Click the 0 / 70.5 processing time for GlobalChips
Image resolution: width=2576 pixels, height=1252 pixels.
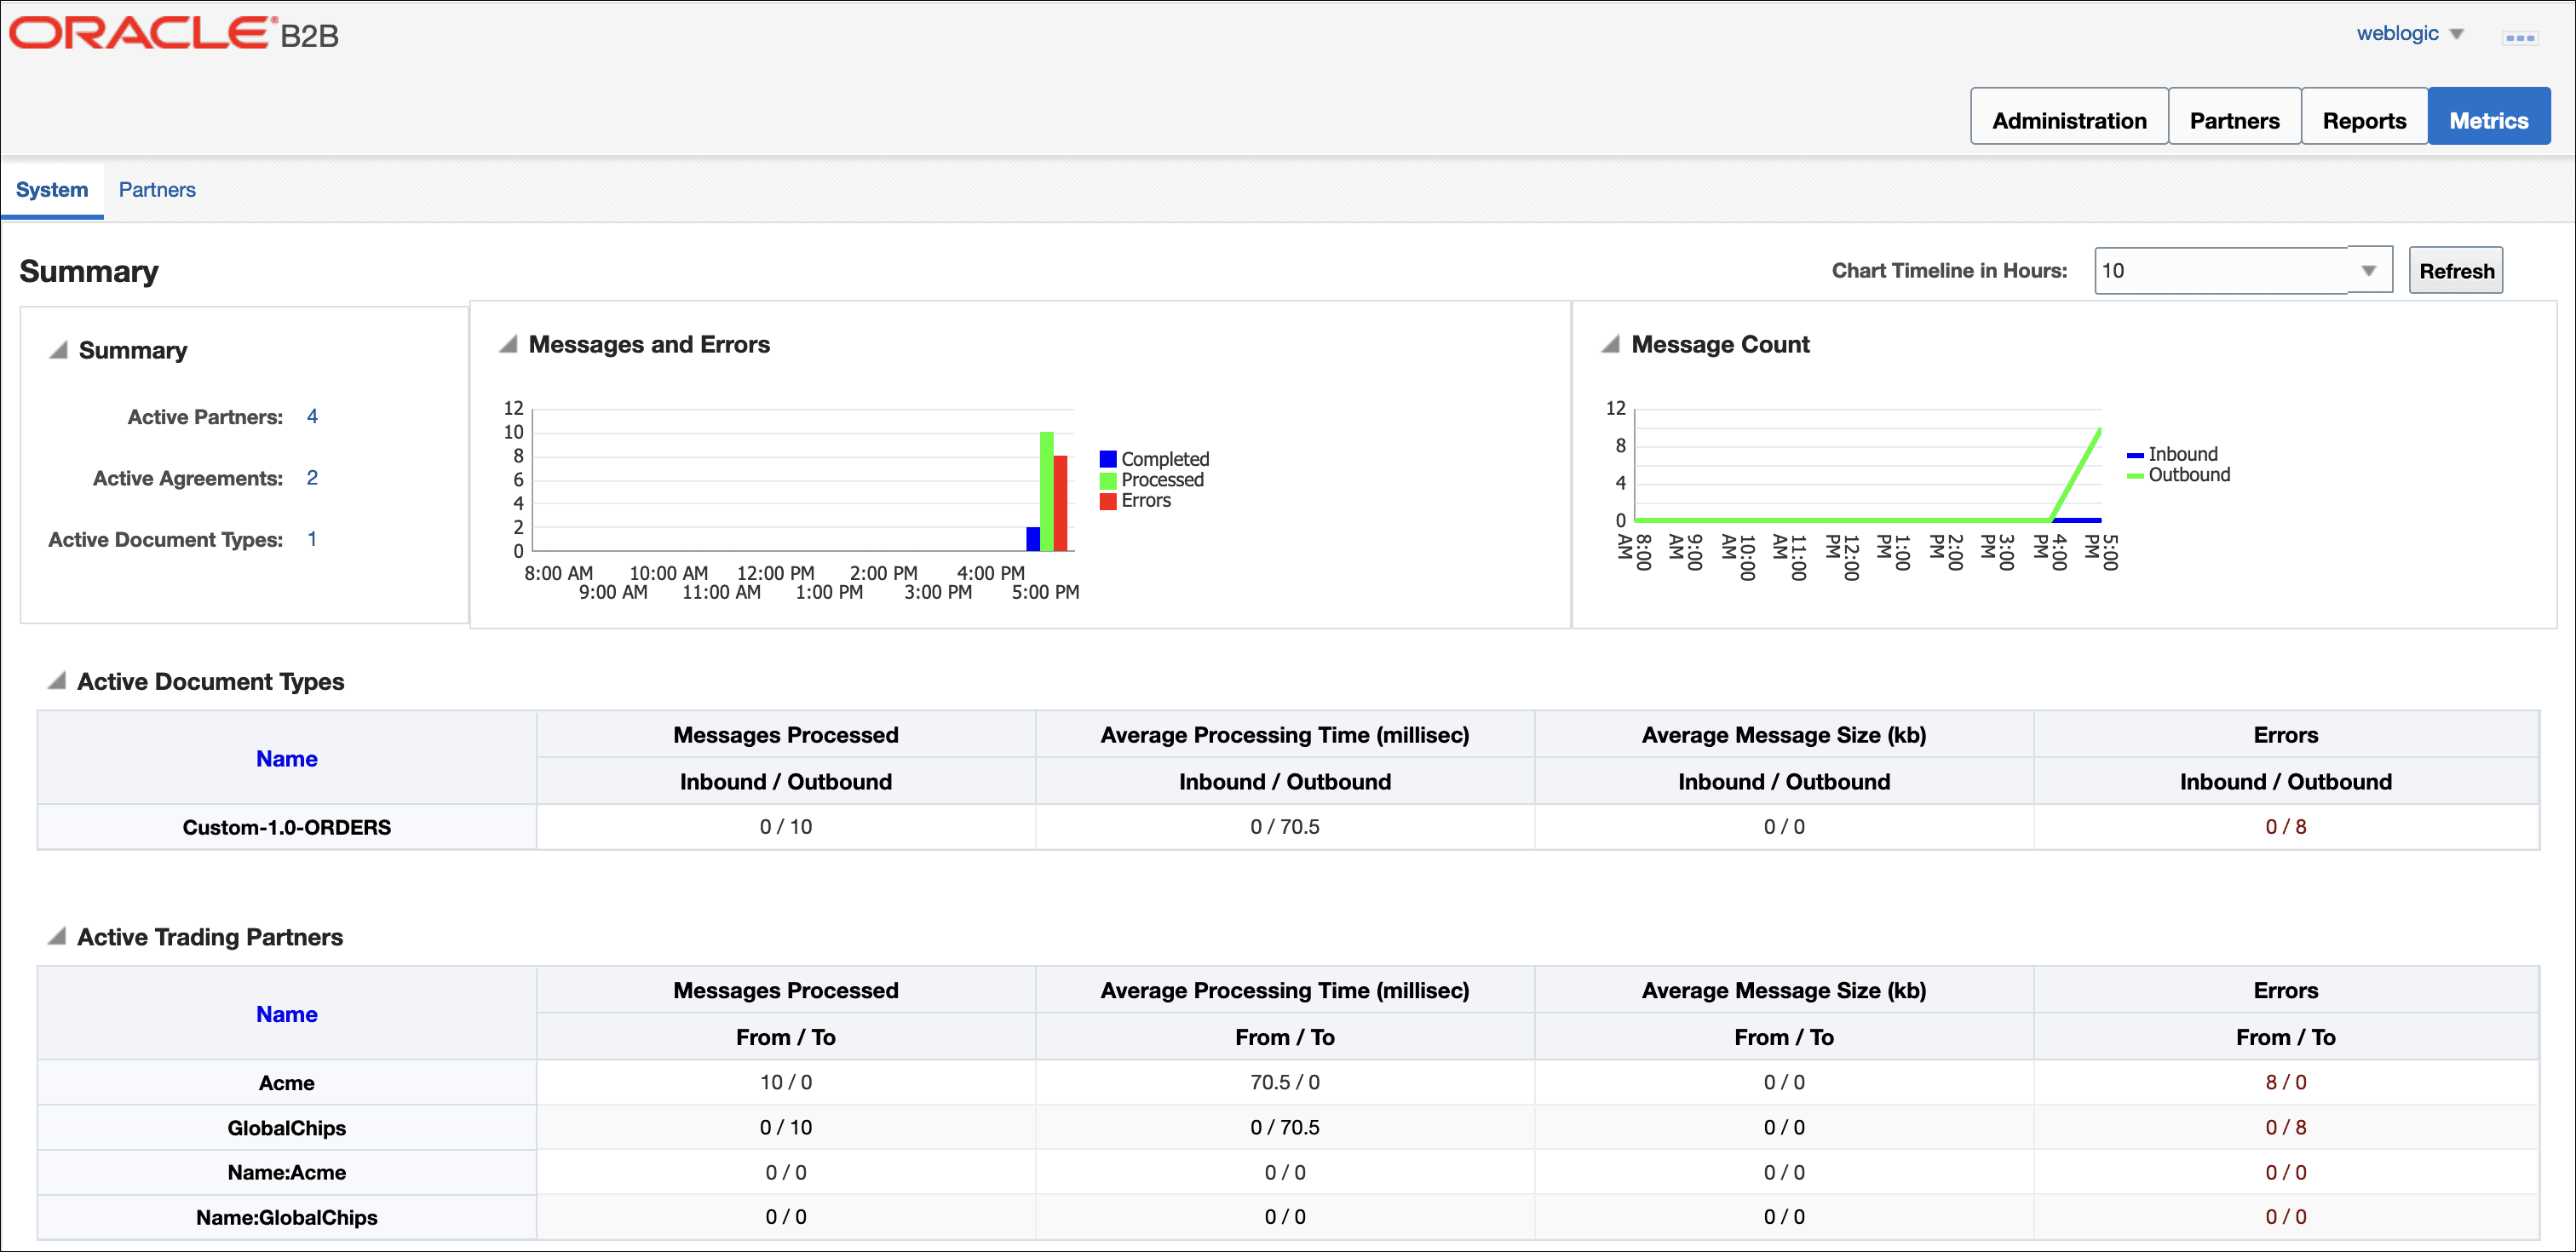(x=1285, y=1127)
